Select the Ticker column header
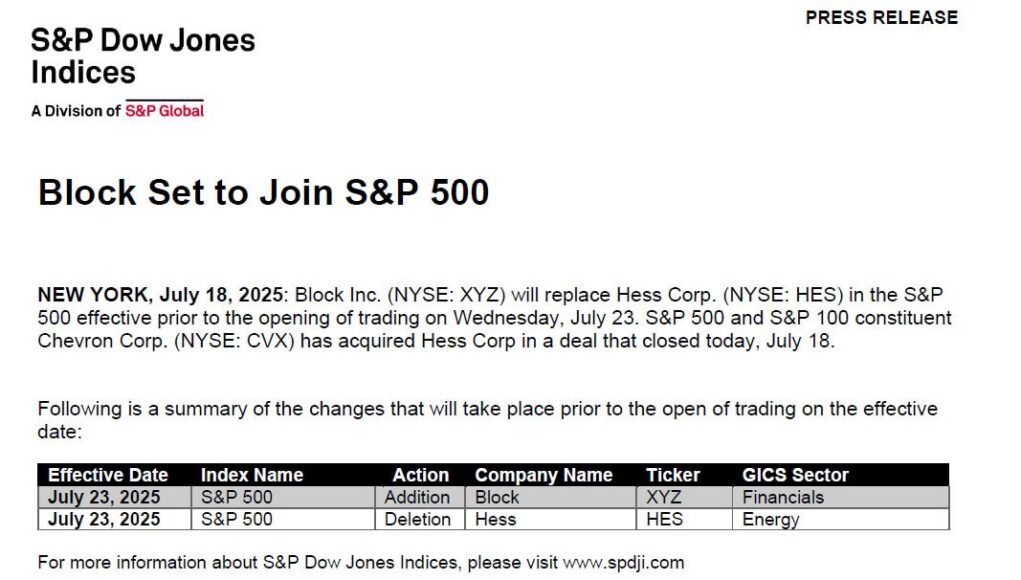The height and width of the screenshot is (580, 1021). point(673,475)
